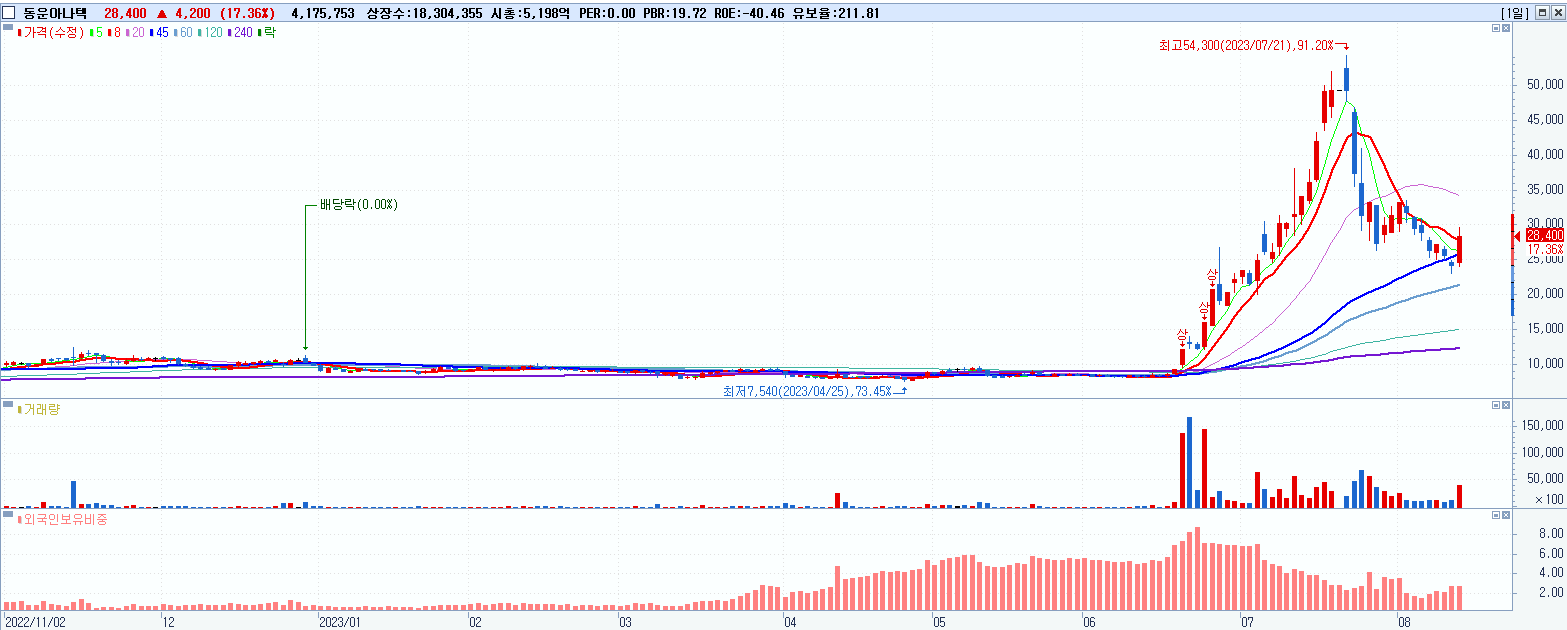Screen dimensions: 1567x630
Task: Select the 20-day moving average legend
Action: click(136, 33)
